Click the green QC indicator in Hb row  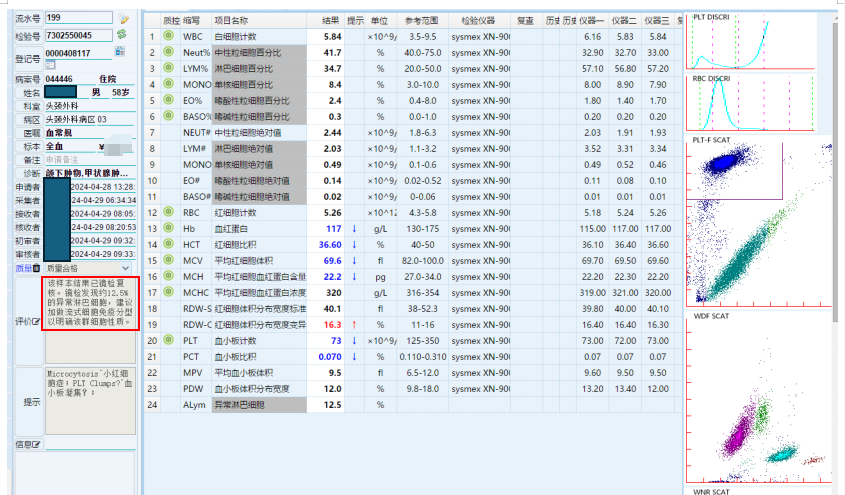[x=168, y=228]
